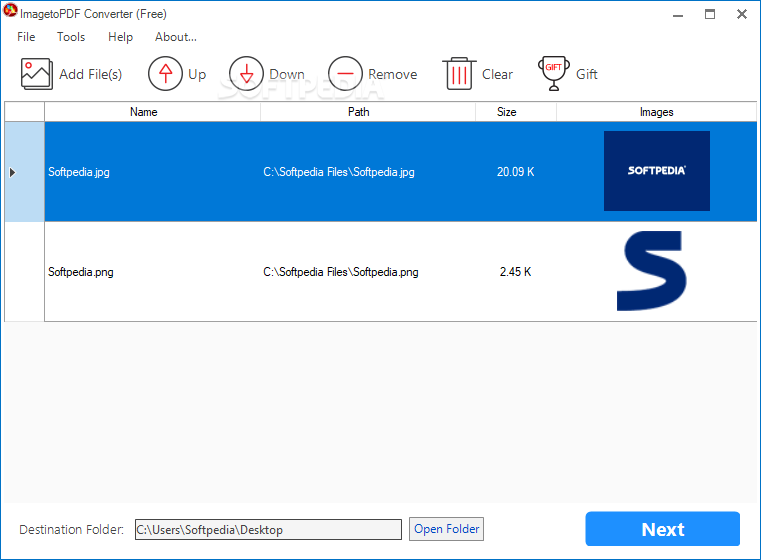Click the Remove label in toolbar
The width and height of the screenshot is (761, 560).
pyautogui.click(x=393, y=74)
